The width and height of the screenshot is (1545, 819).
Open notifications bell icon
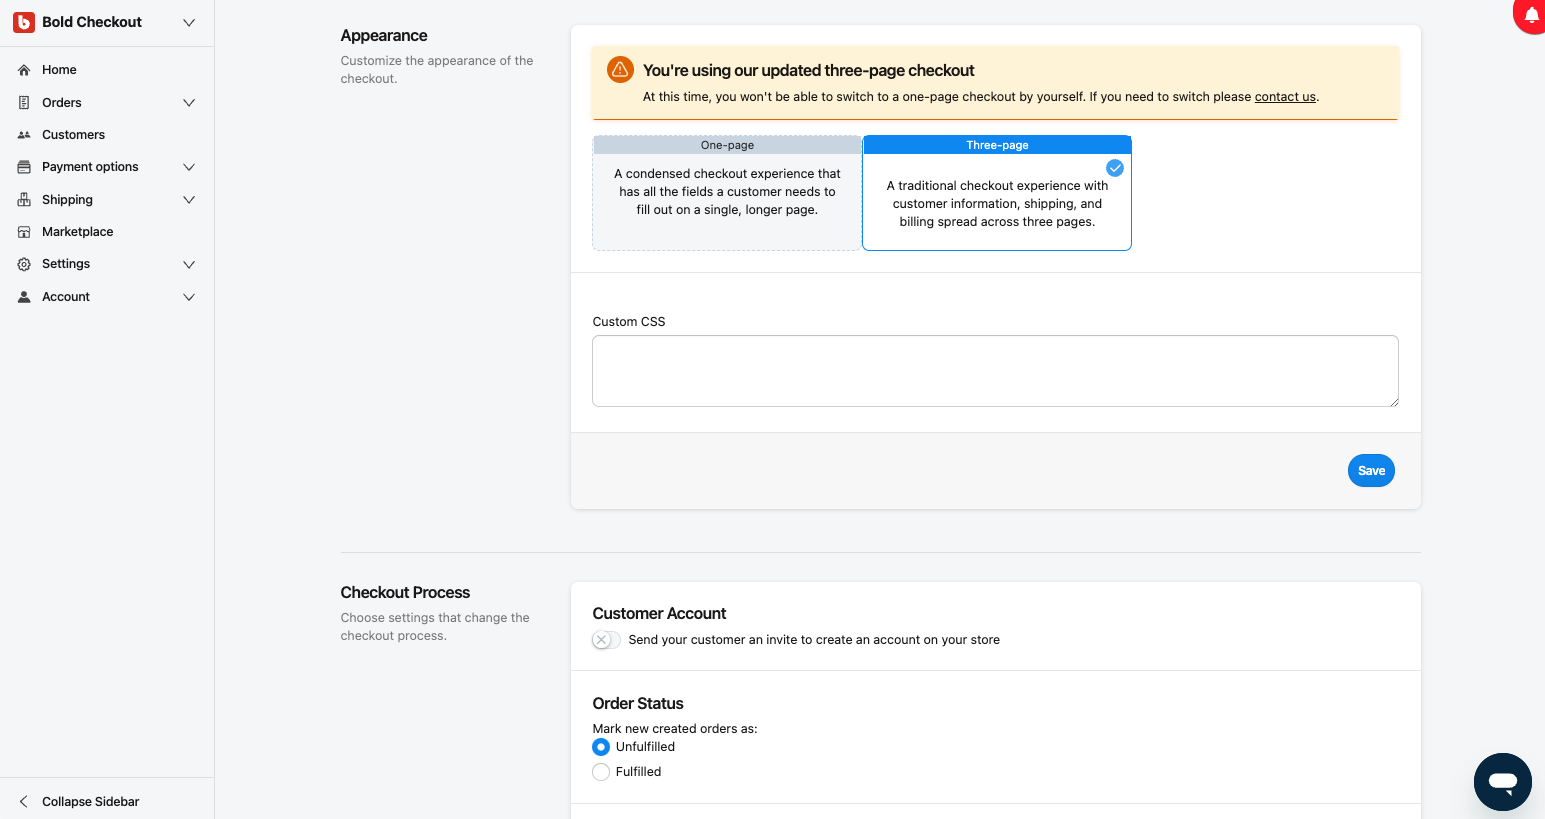1531,14
